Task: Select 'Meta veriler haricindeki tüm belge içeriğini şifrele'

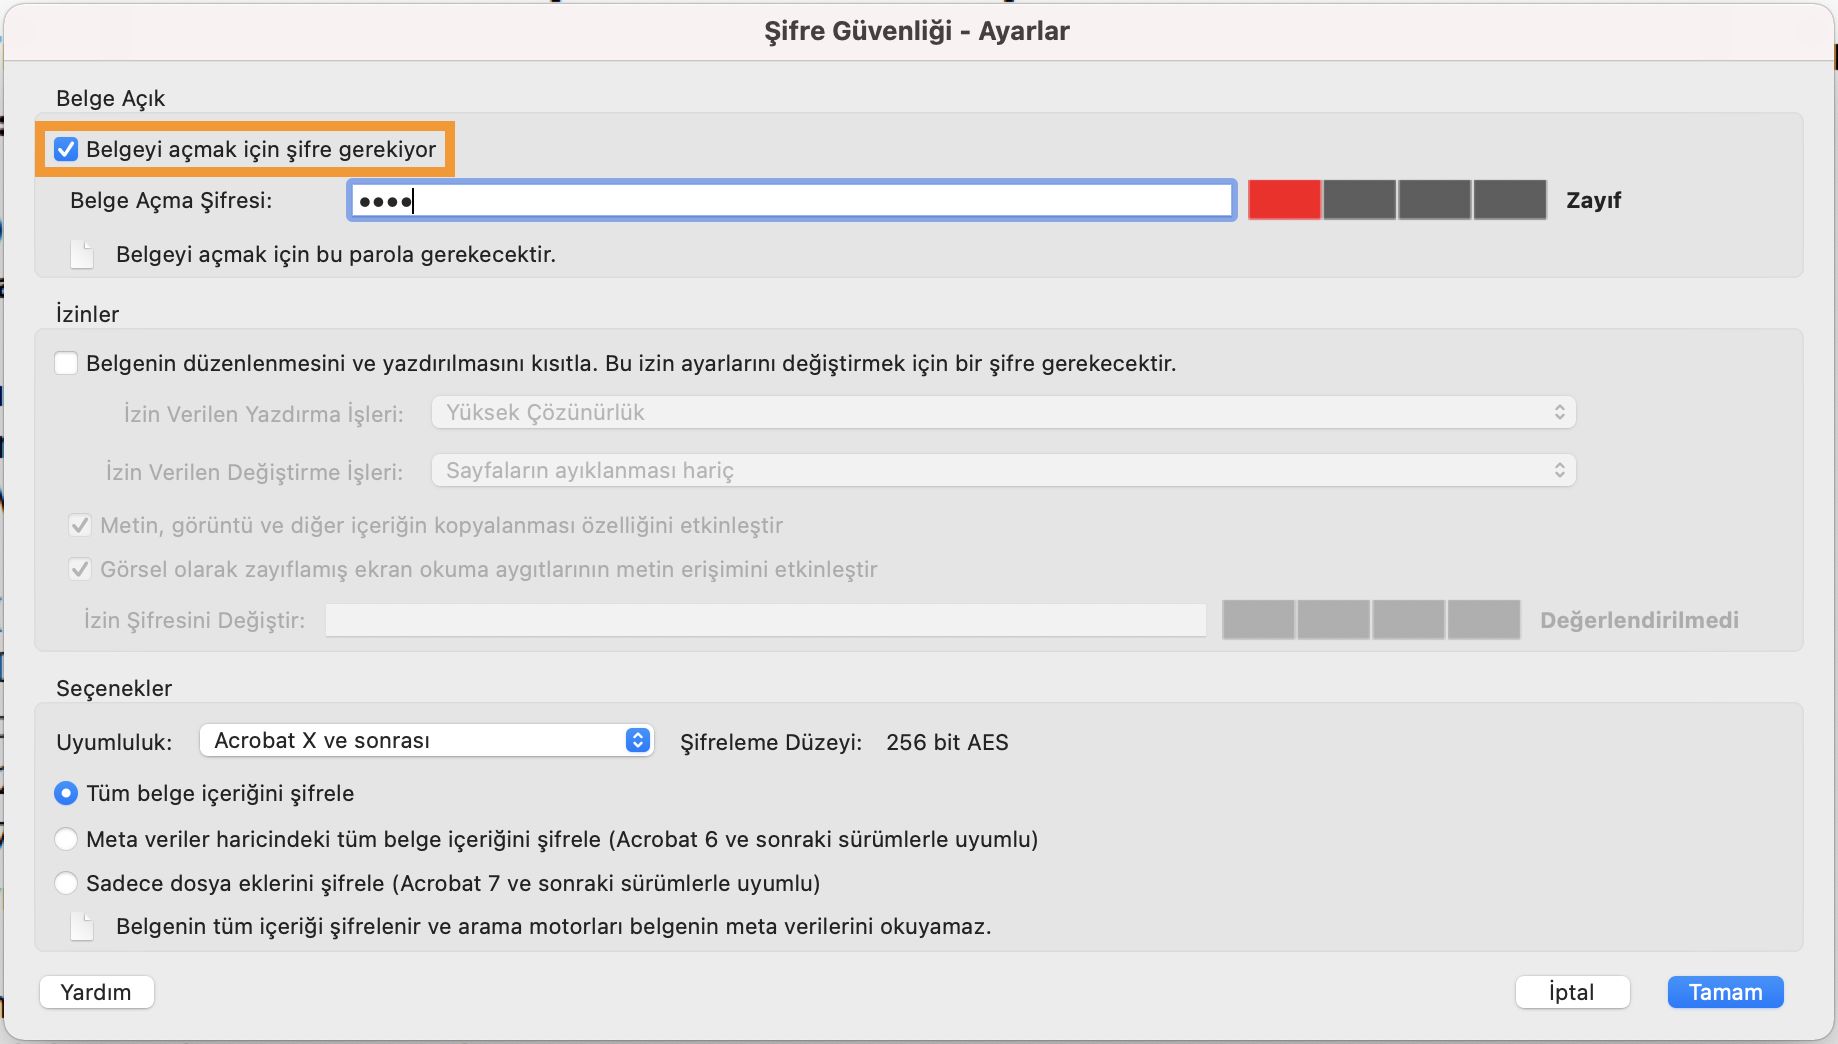Action: click(66, 839)
